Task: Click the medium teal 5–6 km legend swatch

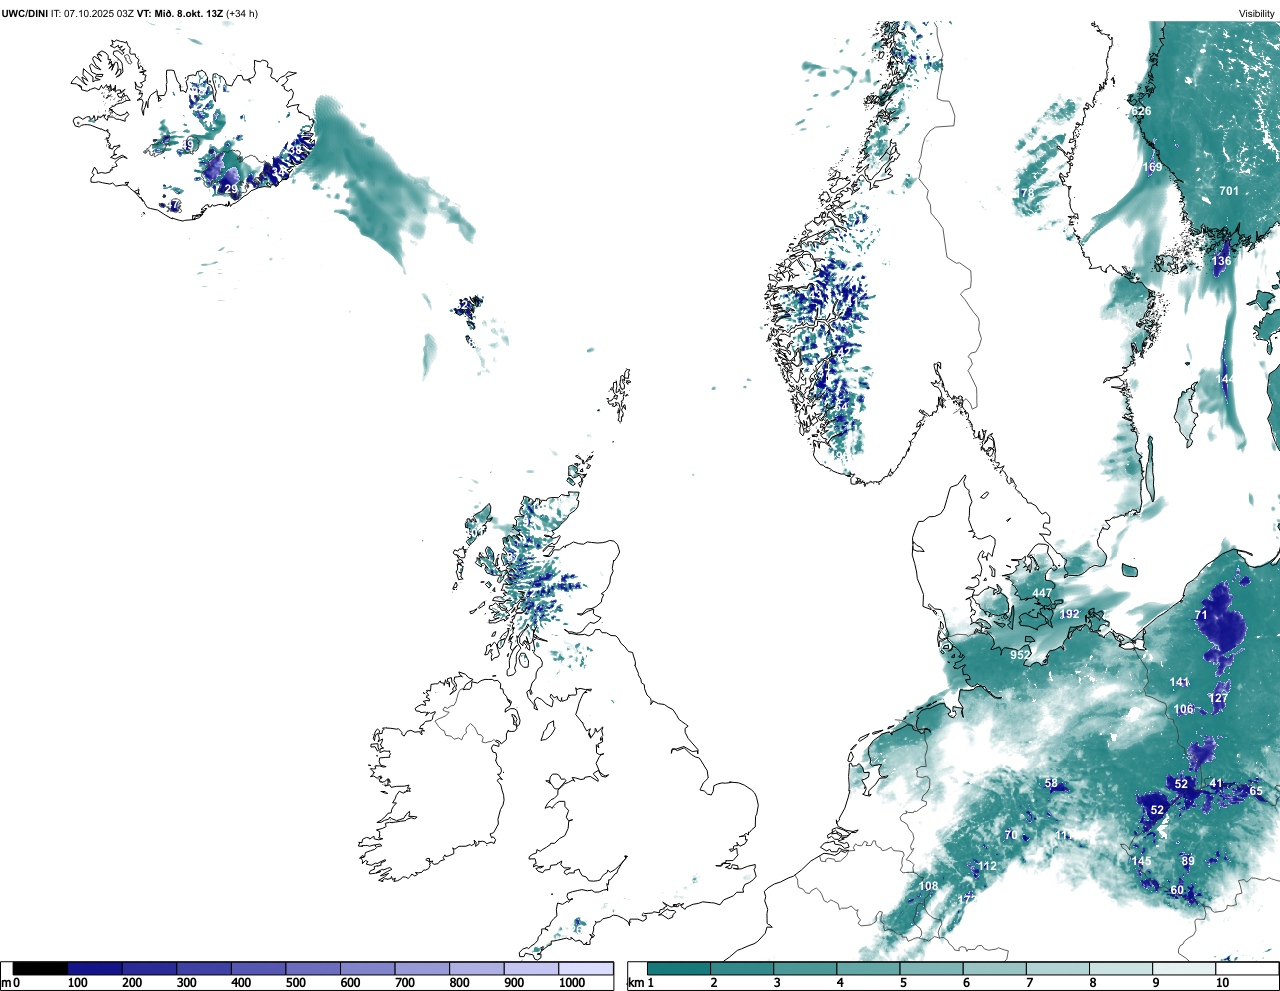Action: pos(932,968)
